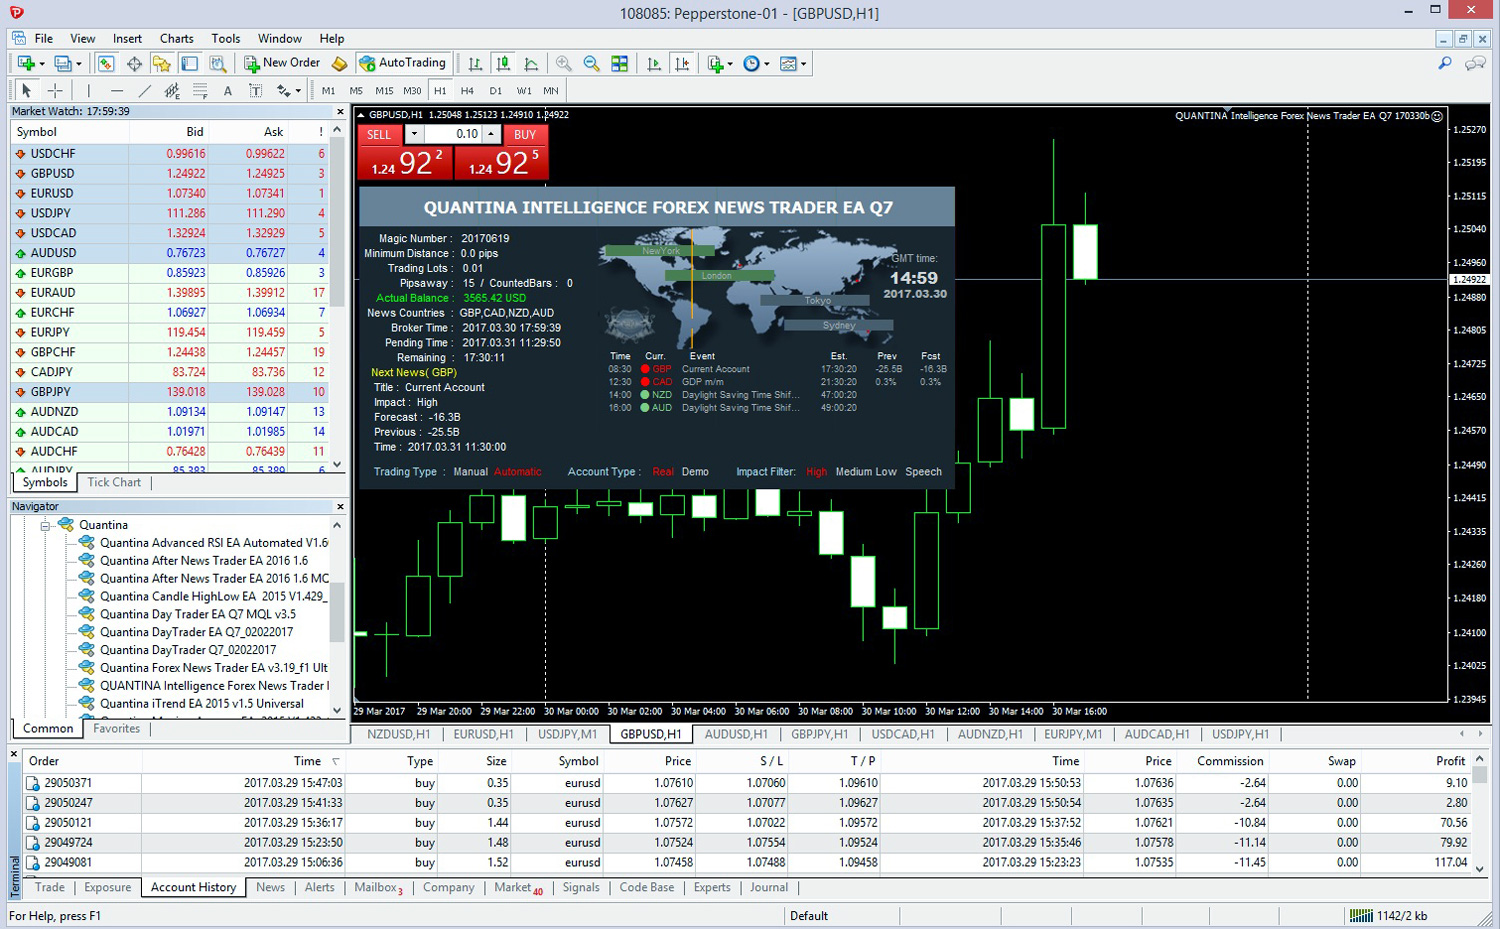Open the Charts menu
The image size is (1500, 929).
coord(176,38)
